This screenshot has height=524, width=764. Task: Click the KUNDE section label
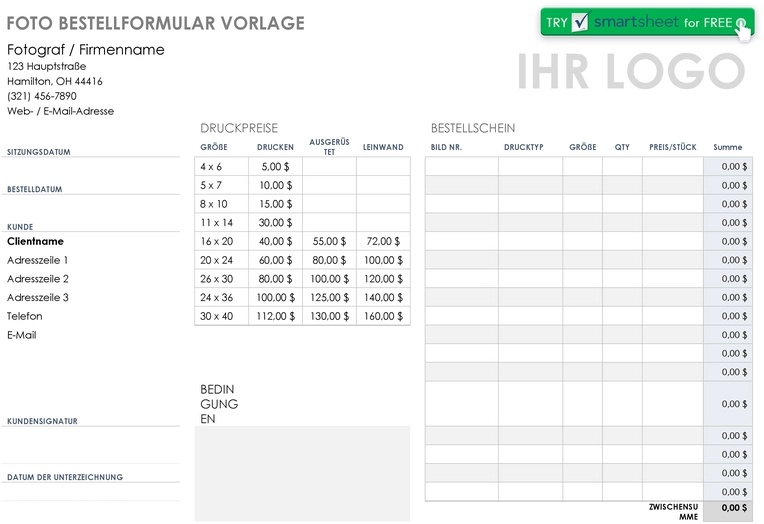pos(20,227)
